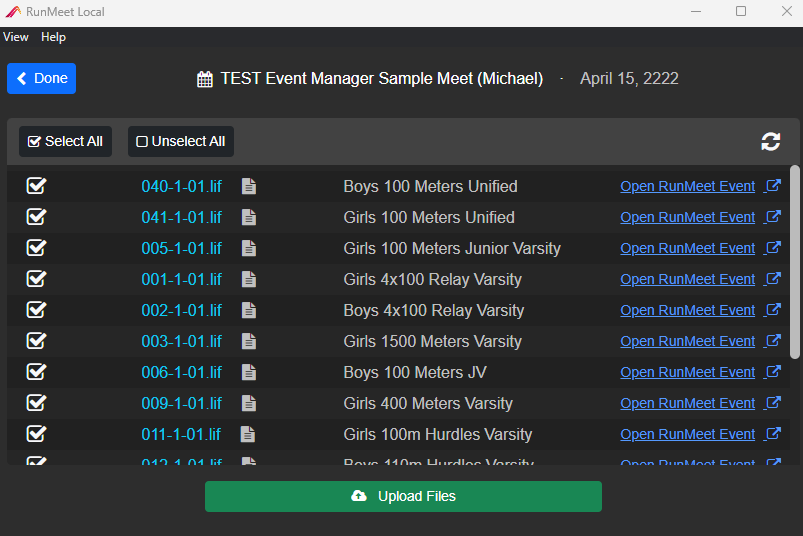Uncheck the 040-1-01.lif checkbox
Screen dimensions: 803x536
36,186
